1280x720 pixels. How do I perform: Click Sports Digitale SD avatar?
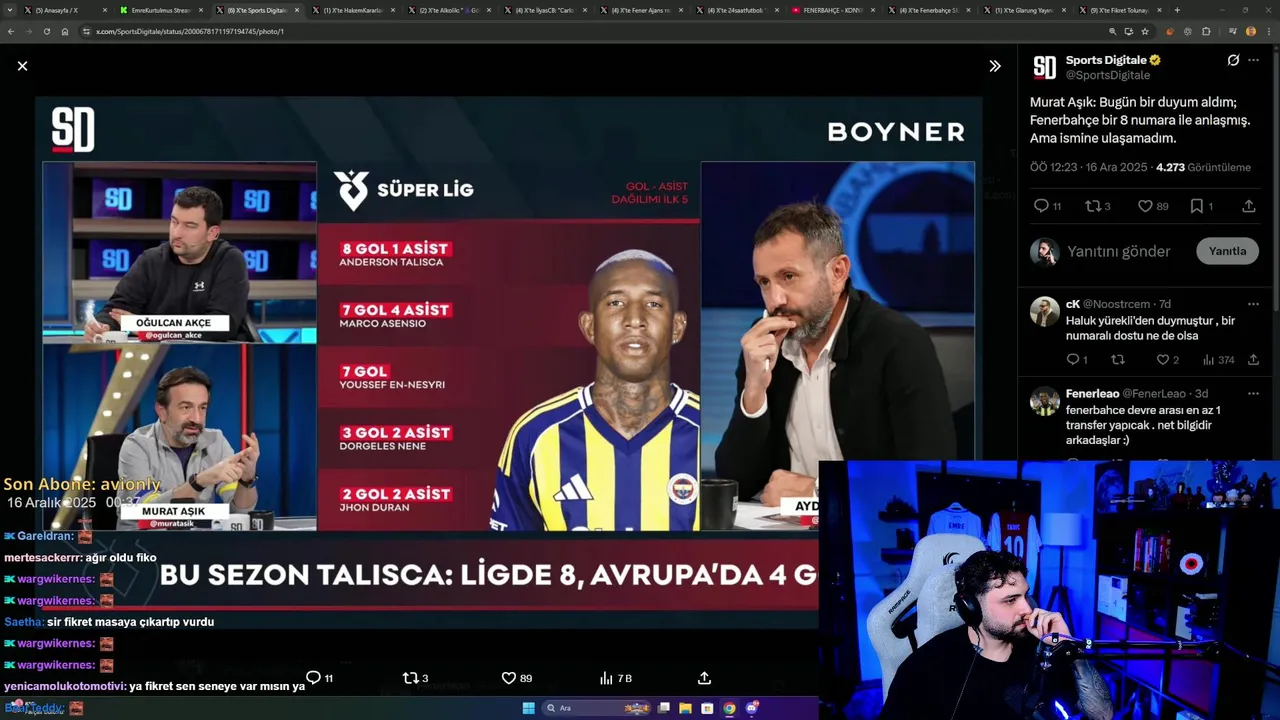click(1045, 67)
